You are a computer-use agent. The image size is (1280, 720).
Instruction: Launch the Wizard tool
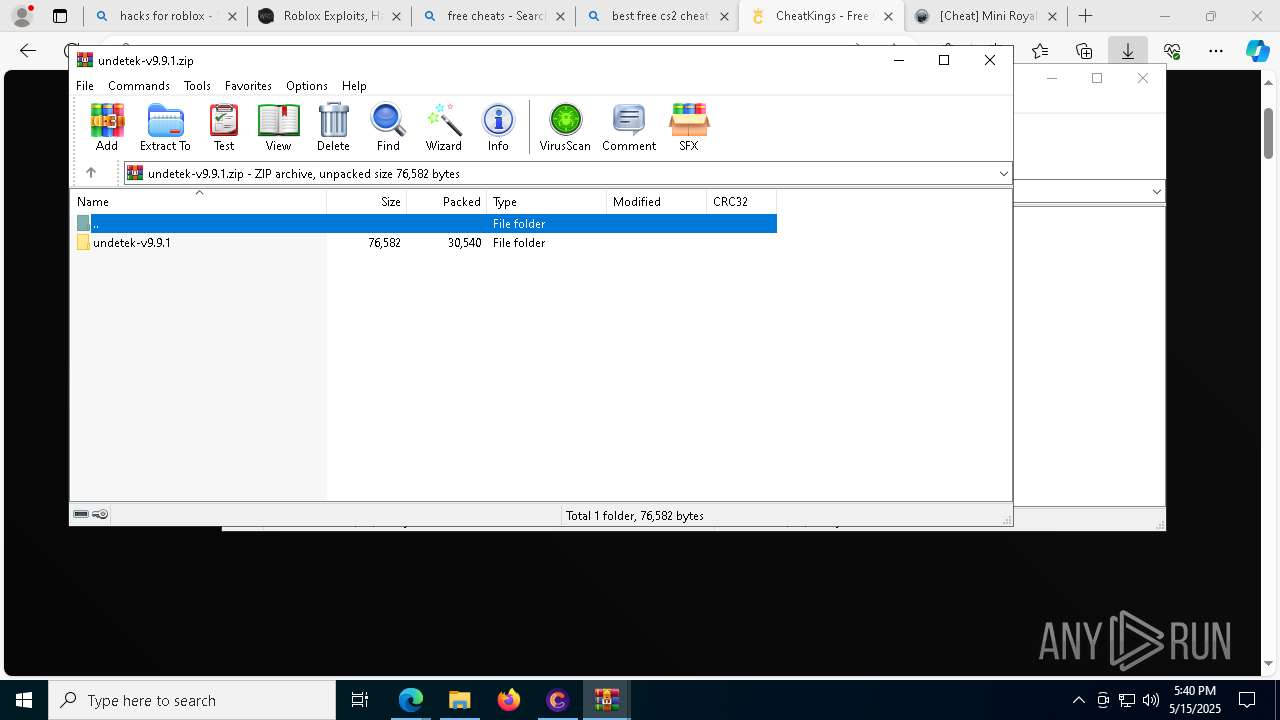(x=444, y=127)
